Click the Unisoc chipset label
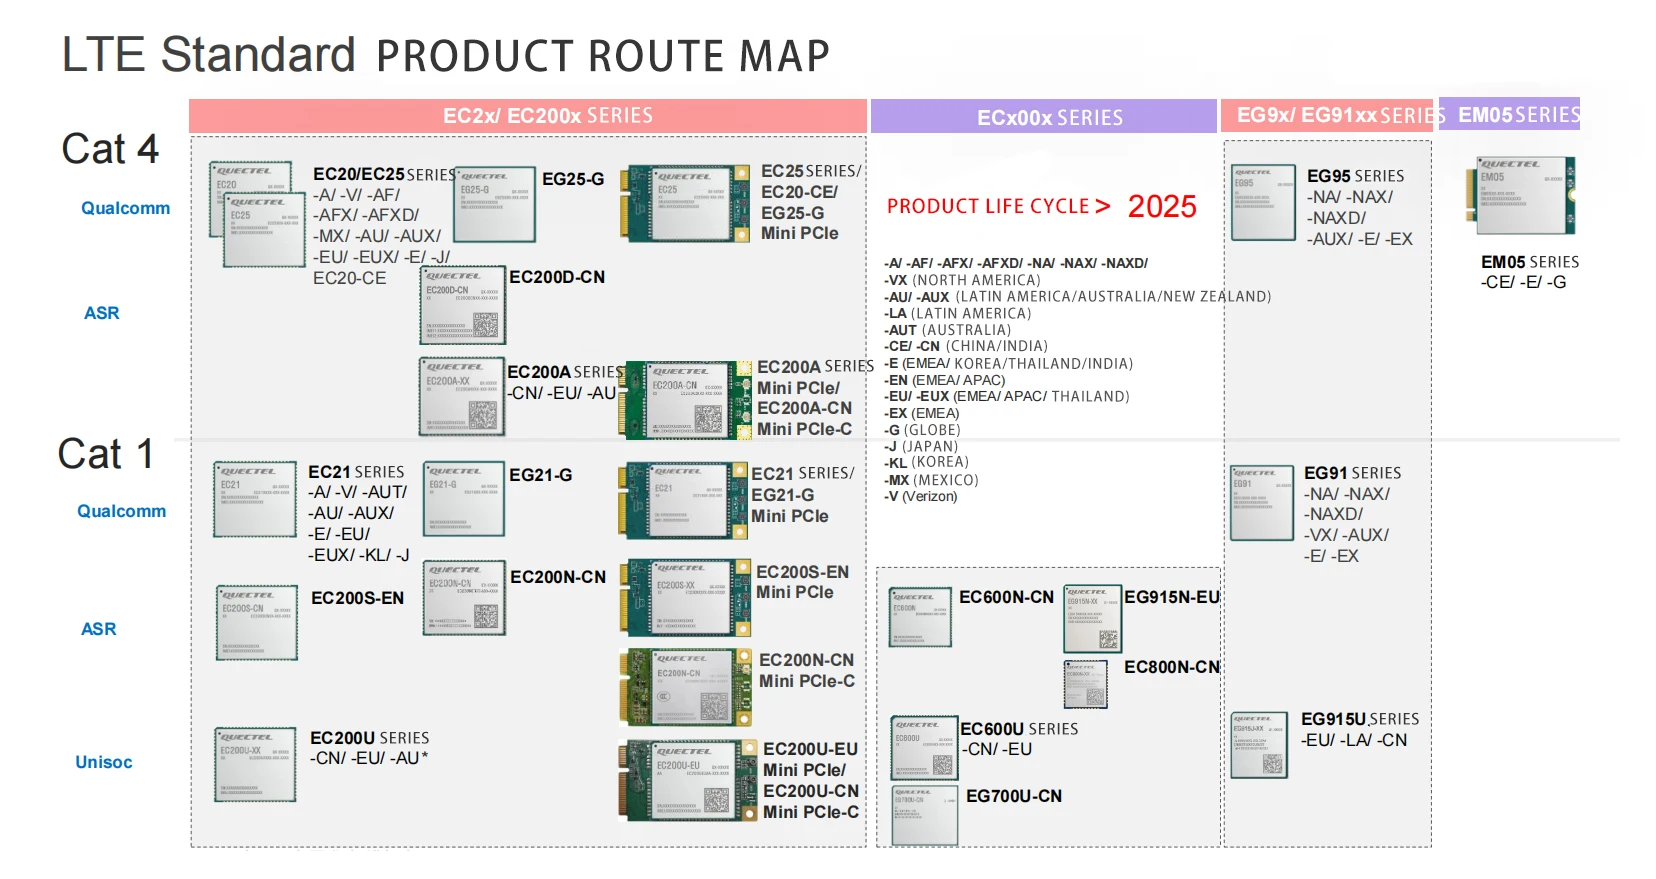 tap(104, 762)
